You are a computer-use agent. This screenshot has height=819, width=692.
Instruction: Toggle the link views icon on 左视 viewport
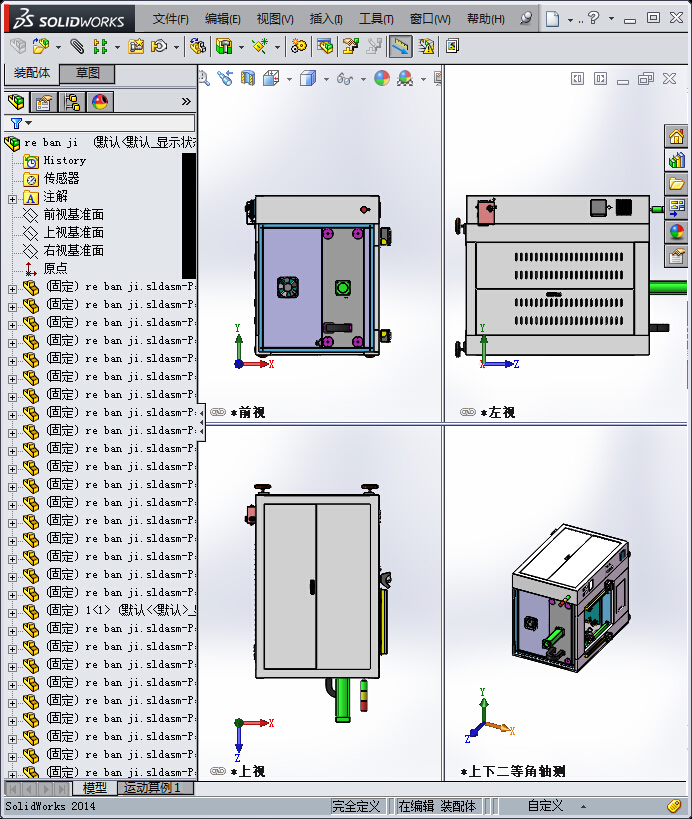[468, 412]
